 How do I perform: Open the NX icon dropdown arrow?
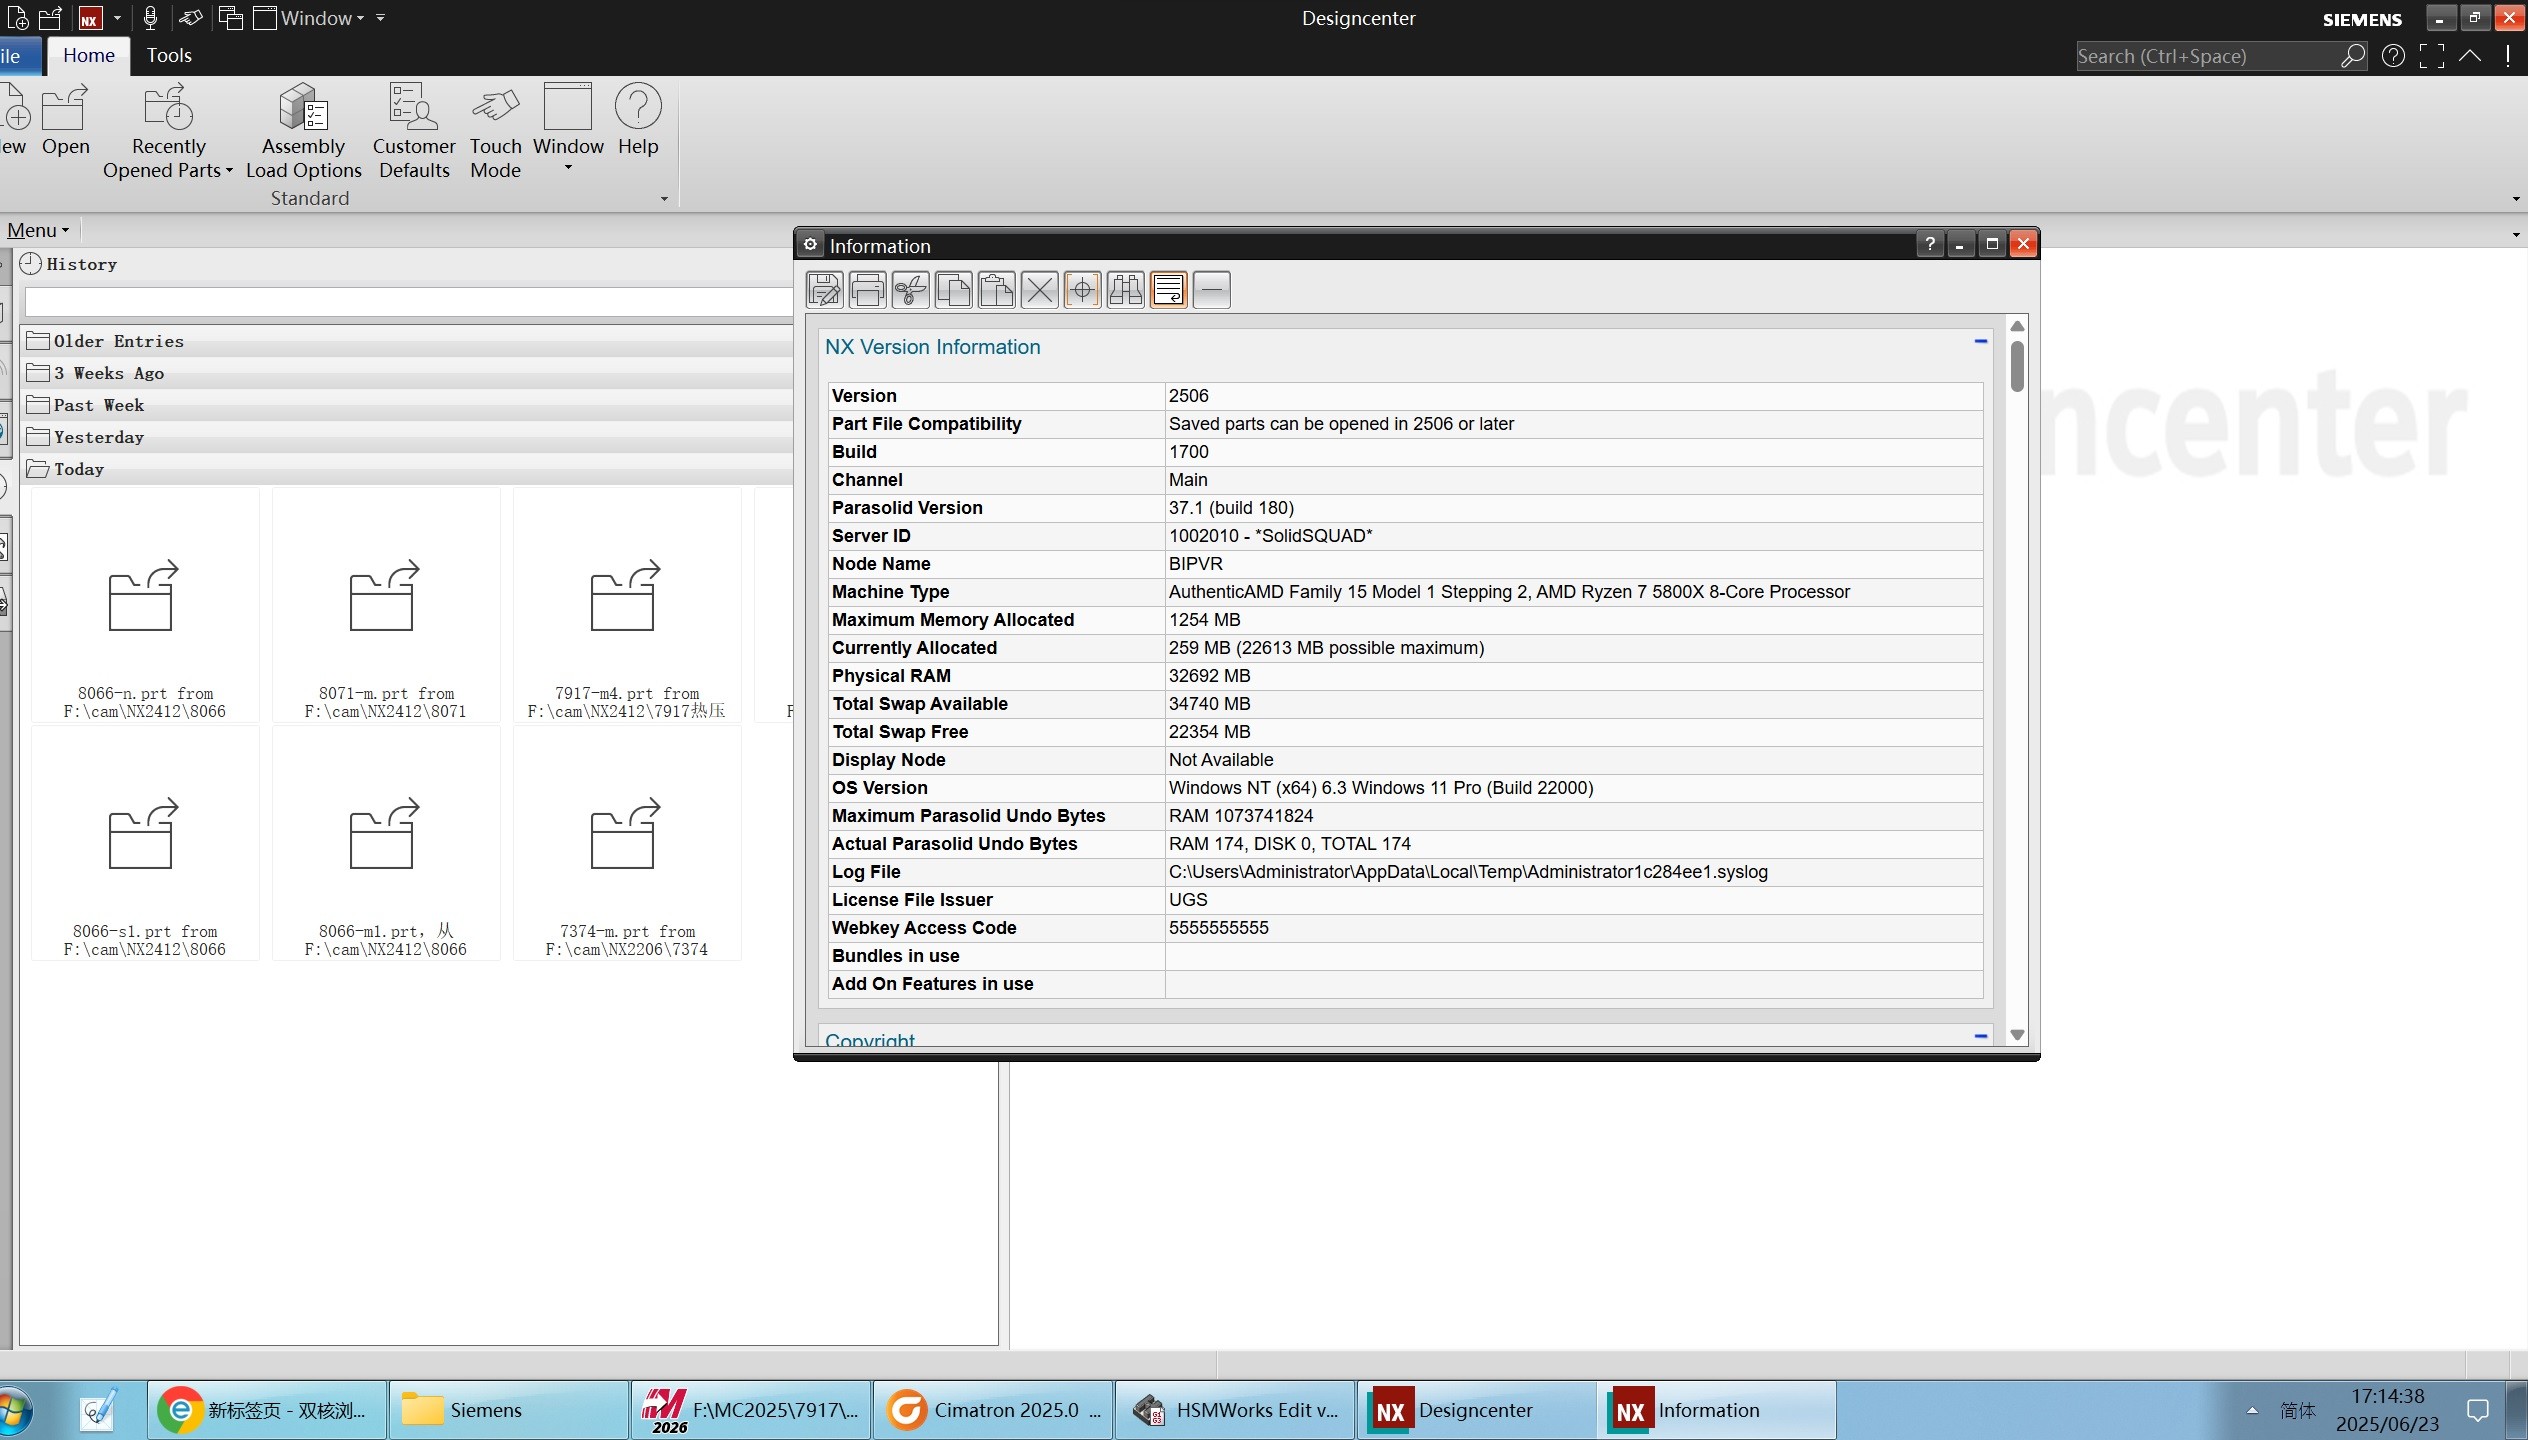tap(117, 18)
